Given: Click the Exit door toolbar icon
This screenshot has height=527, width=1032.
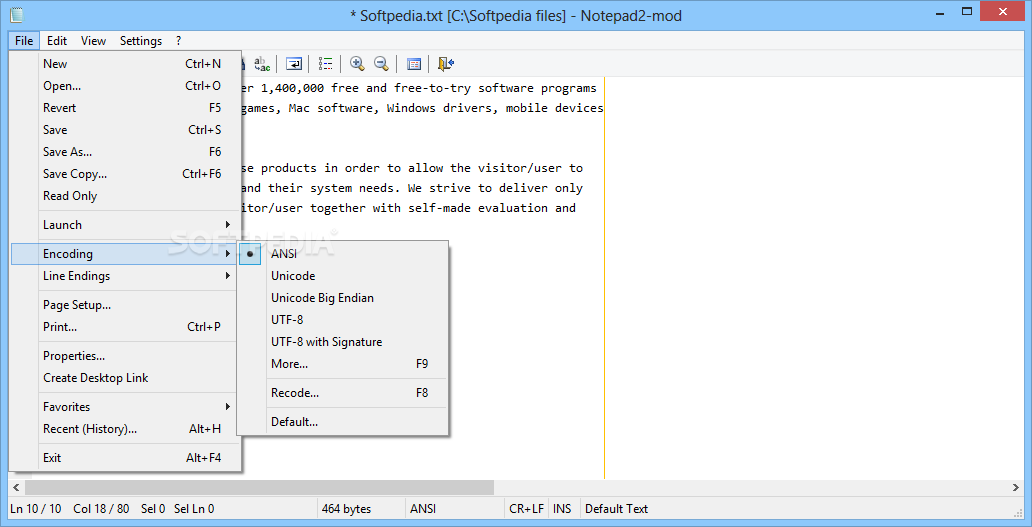Looking at the screenshot, I should coord(446,63).
